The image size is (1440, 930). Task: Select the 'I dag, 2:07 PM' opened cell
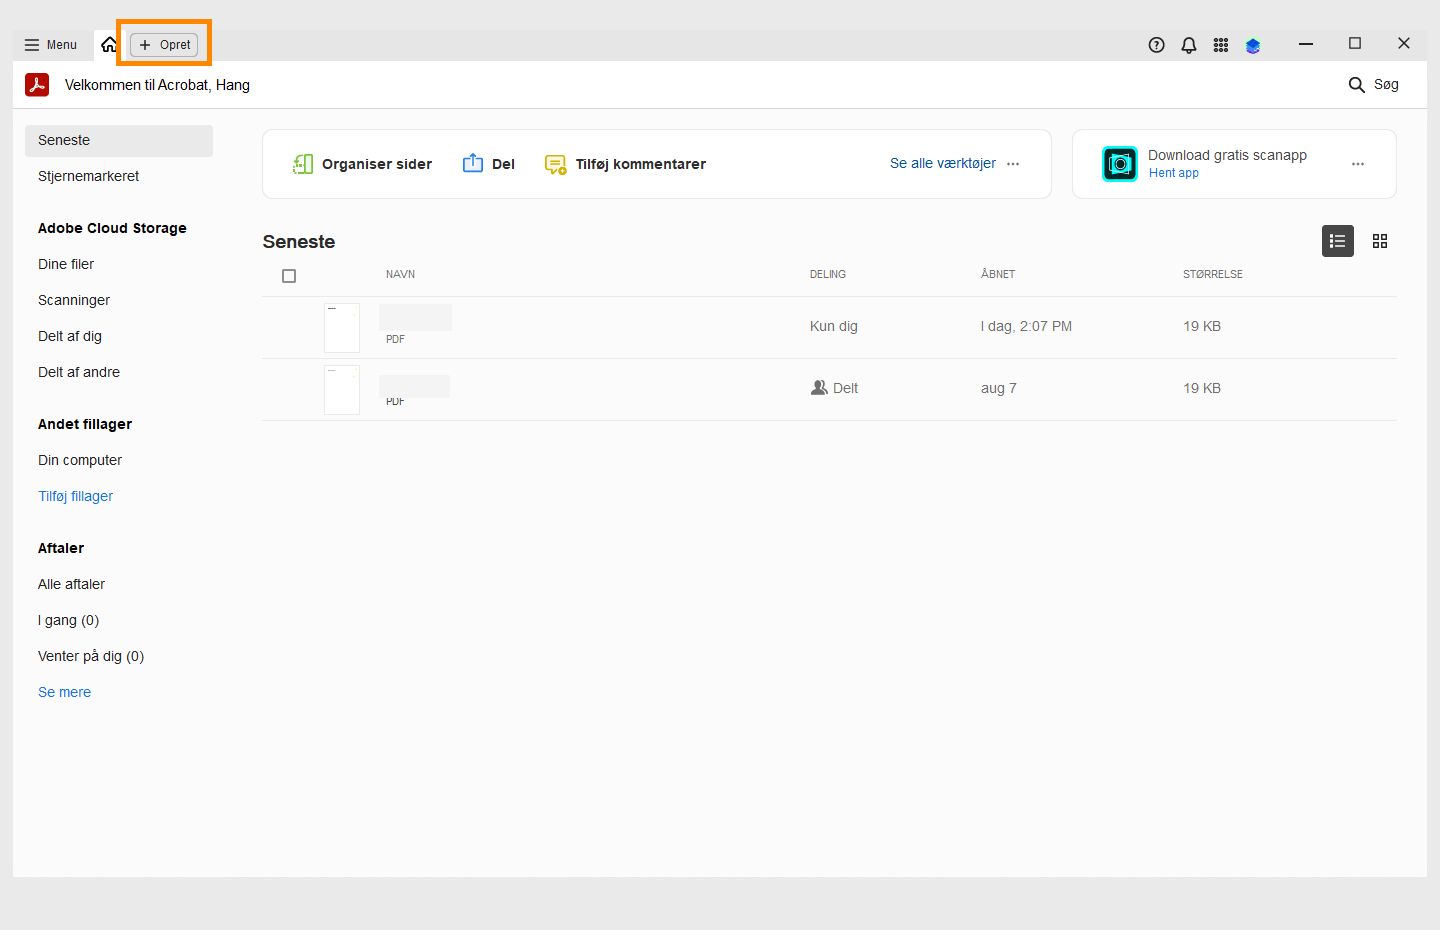coord(1026,326)
